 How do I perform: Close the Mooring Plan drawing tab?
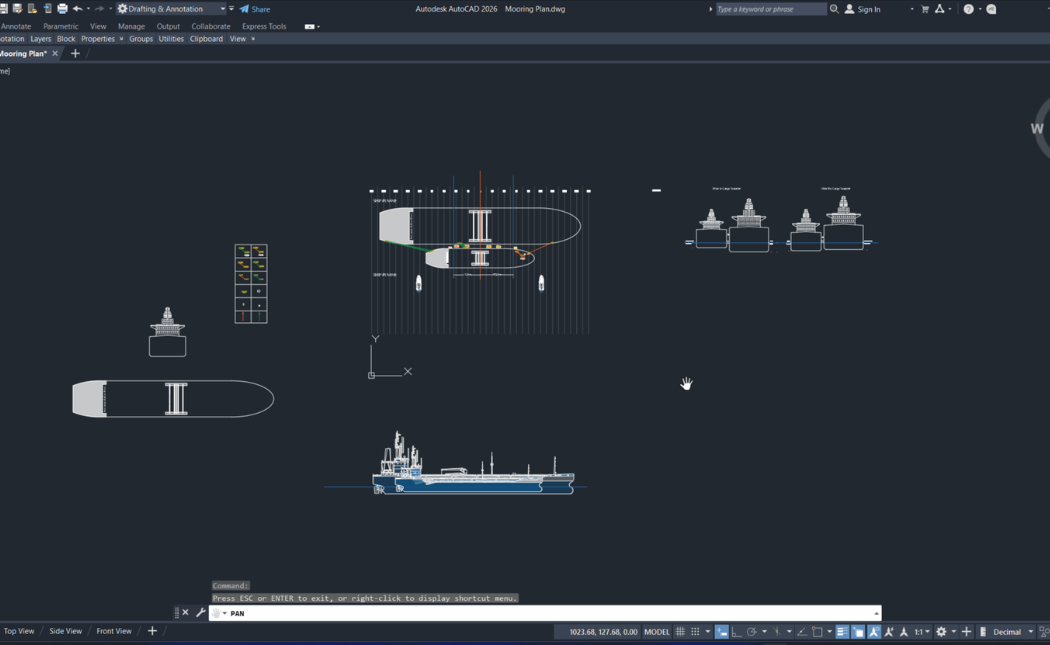(55, 54)
